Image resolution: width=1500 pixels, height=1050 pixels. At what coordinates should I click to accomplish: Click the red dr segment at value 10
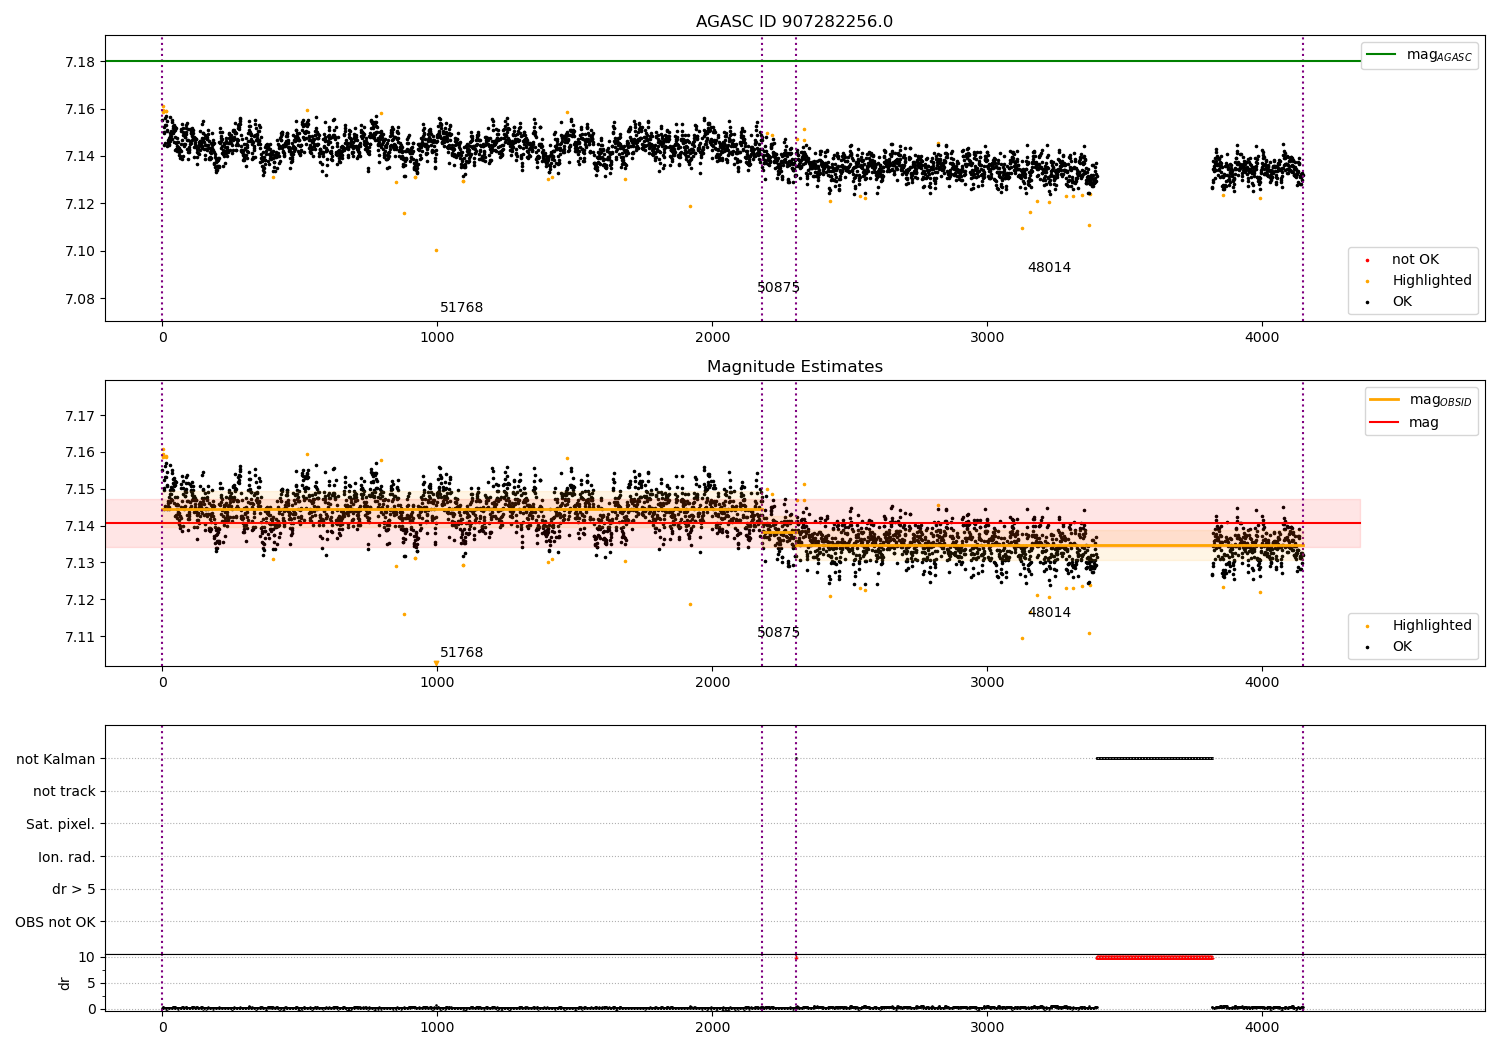tap(1155, 958)
